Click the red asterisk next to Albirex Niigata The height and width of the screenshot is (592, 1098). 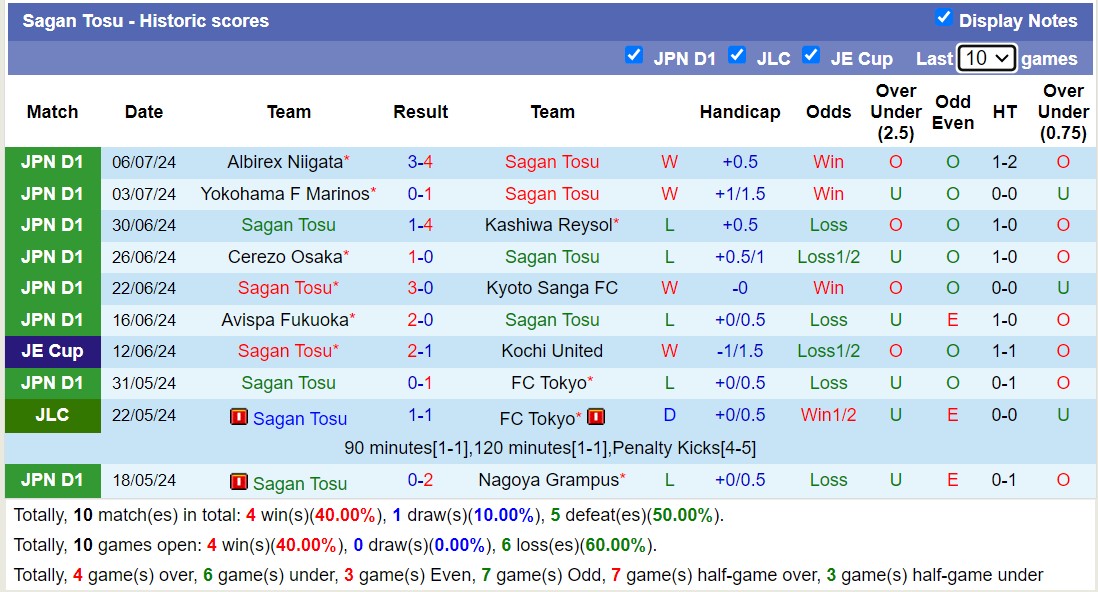pyautogui.click(x=346, y=155)
